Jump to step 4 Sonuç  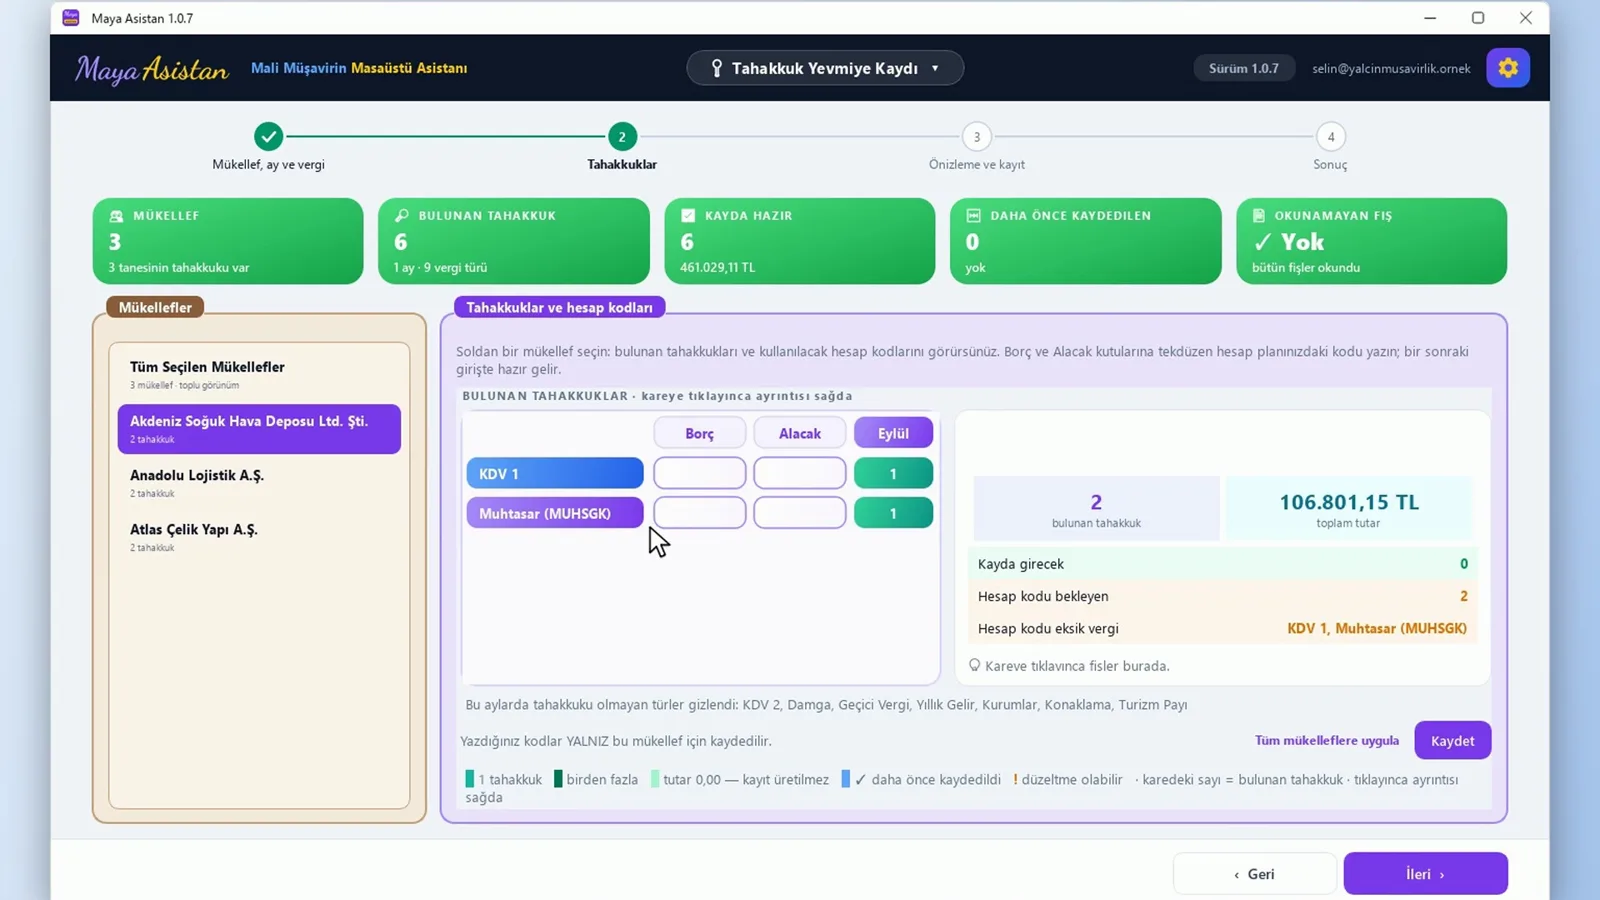coord(1330,136)
